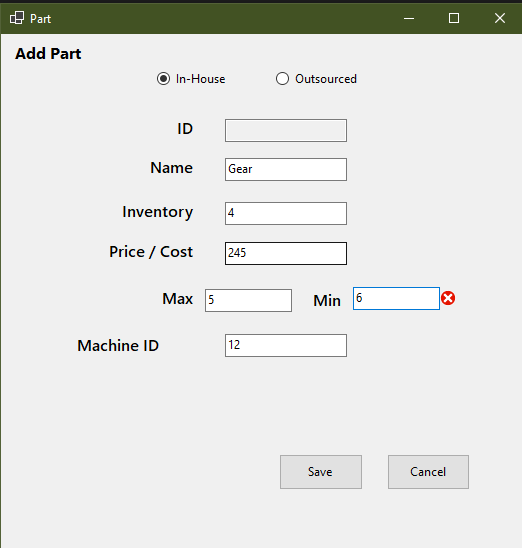Image resolution: width=522 pixels, height=548 pixels.
Task: Click the red error icon beside Min
Action: [x=448, y=298]
